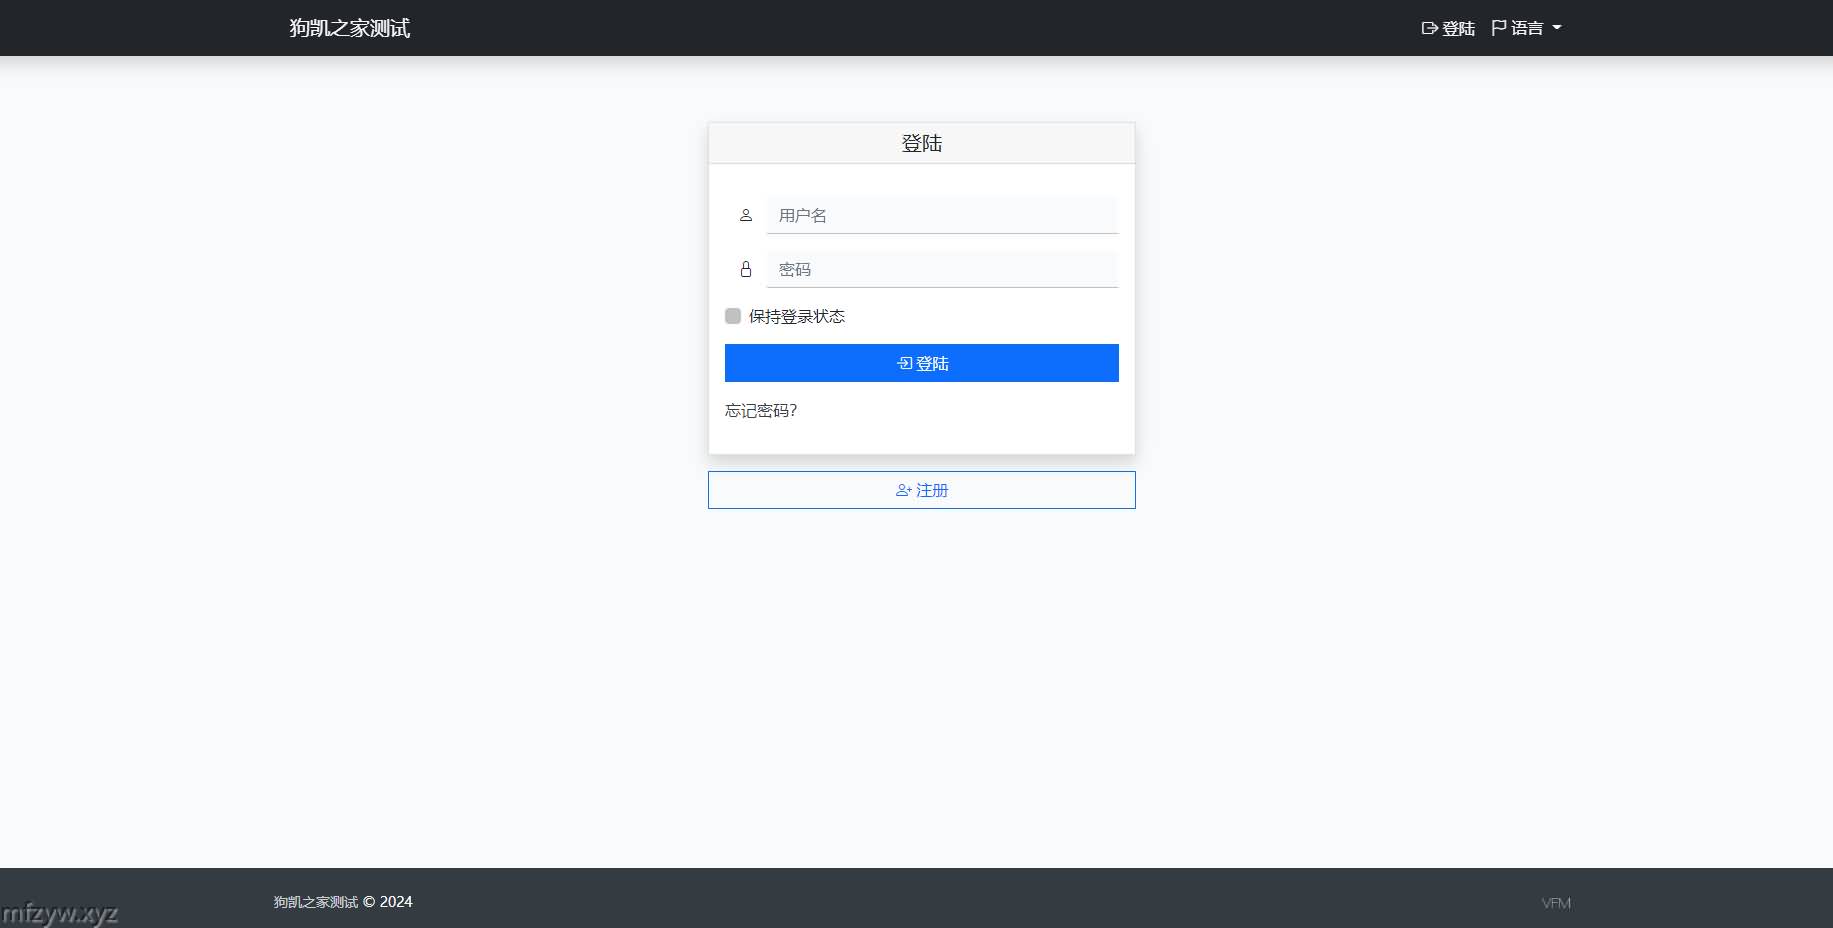Screen dimensions: 1833x928
Task: Click the add-user icon in 注册 button
Action: (903, 490)
